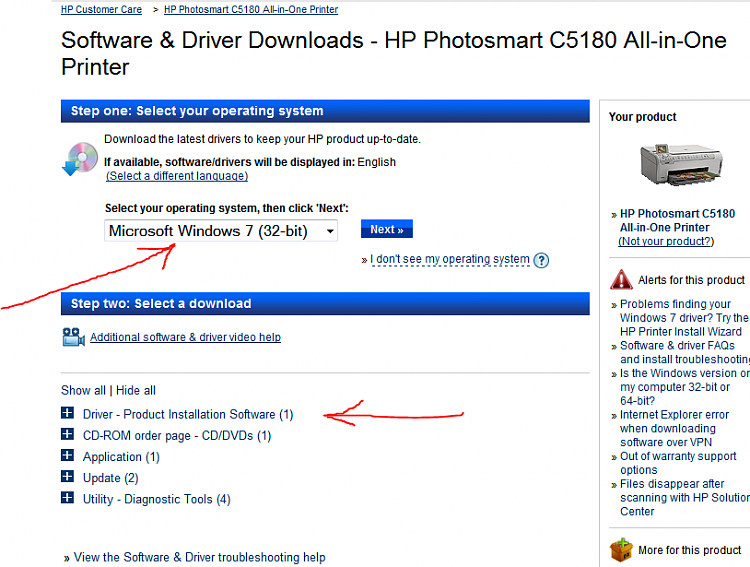The image size is (750, 567).
Task: Click the HP Photosmart printer image
Action: click(x=681, y=164)
